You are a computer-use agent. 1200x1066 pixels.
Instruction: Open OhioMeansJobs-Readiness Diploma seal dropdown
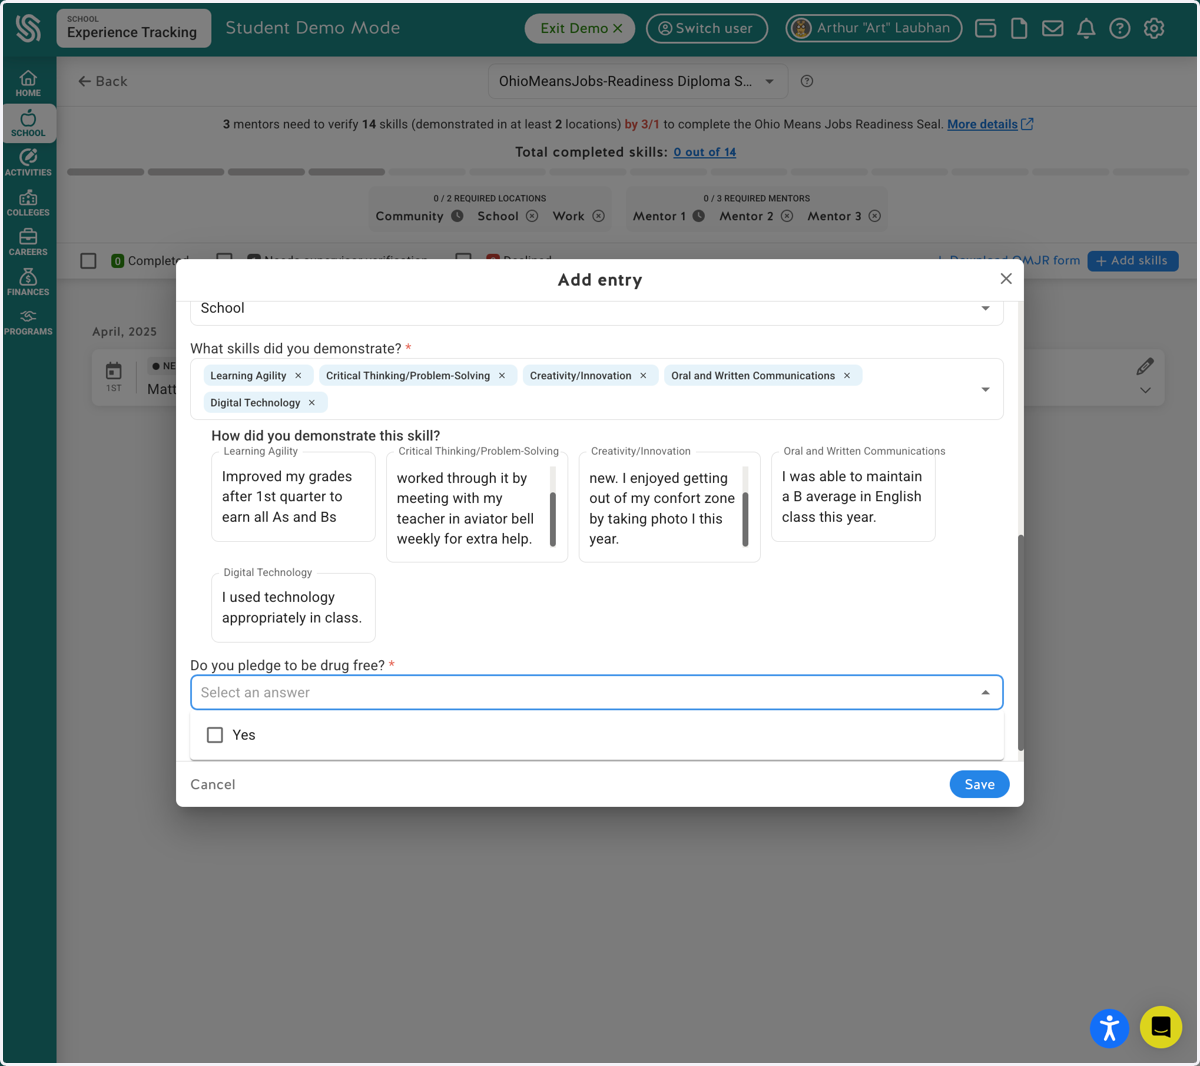point(638,81)
